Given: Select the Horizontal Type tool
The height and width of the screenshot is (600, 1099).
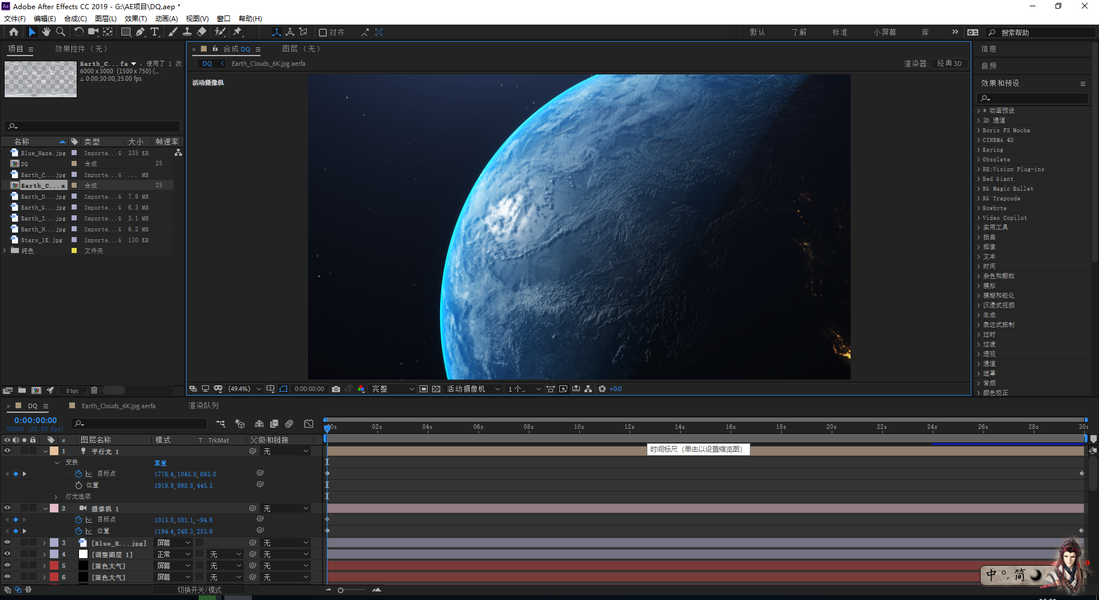Looking at the screenshot, I should pos(154,32).
